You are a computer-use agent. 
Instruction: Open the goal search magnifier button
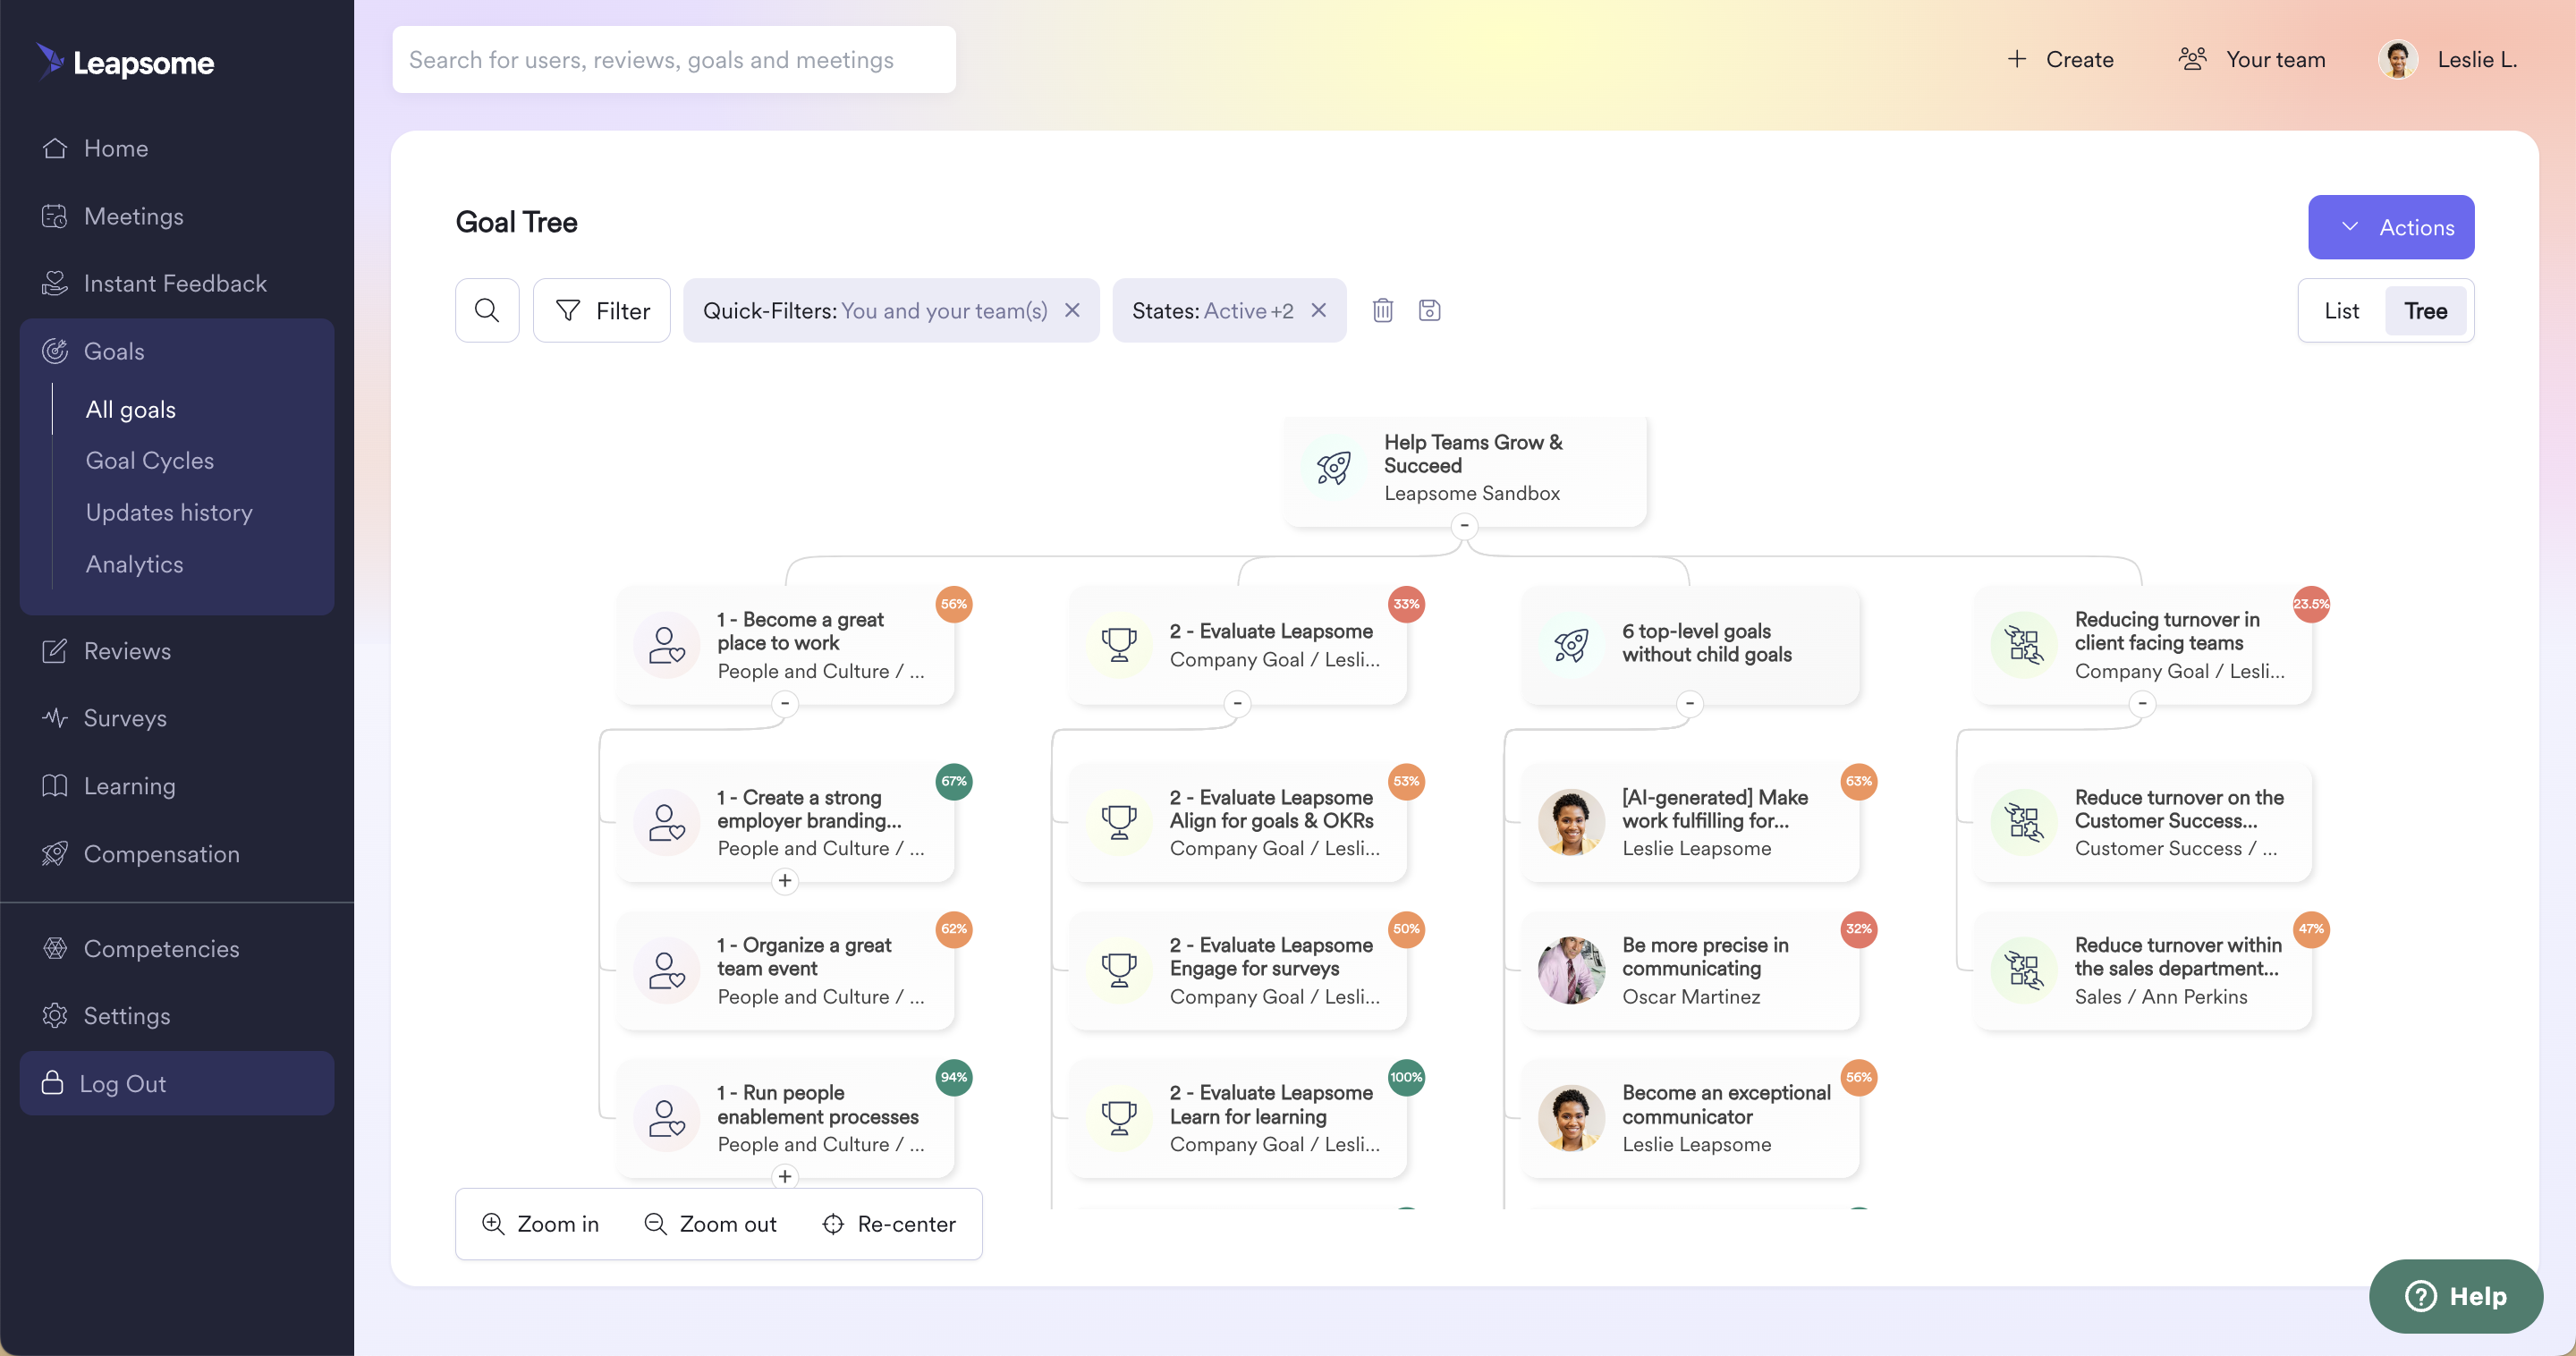487,310
